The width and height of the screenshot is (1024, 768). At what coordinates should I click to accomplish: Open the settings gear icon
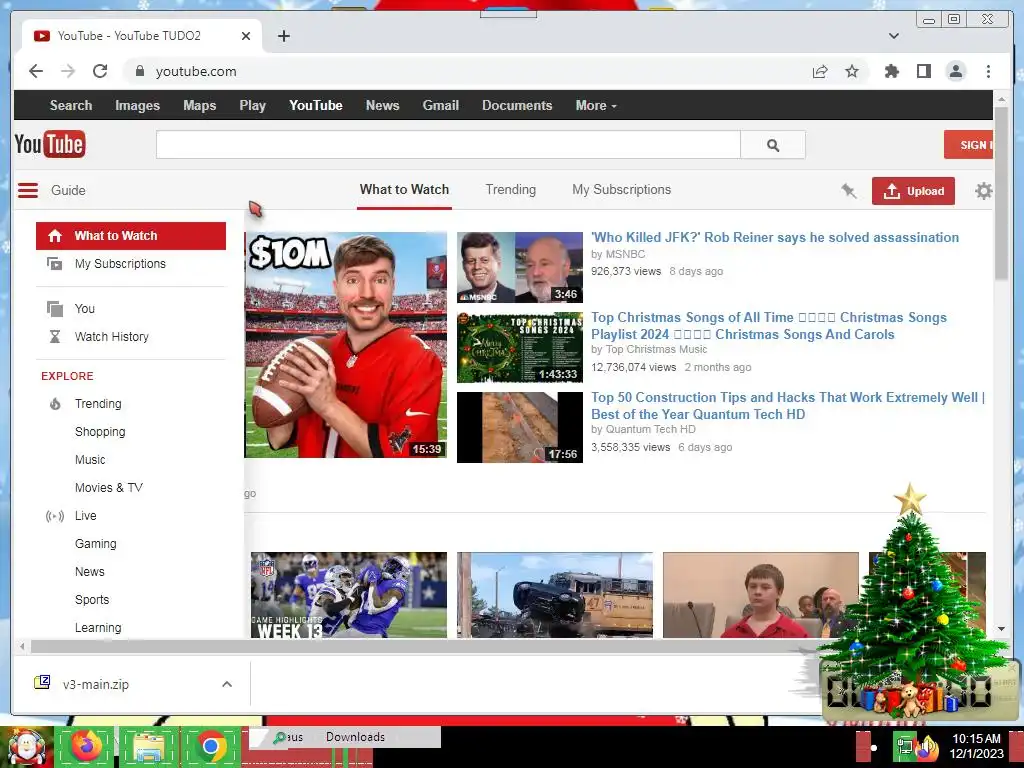(984, 191)
